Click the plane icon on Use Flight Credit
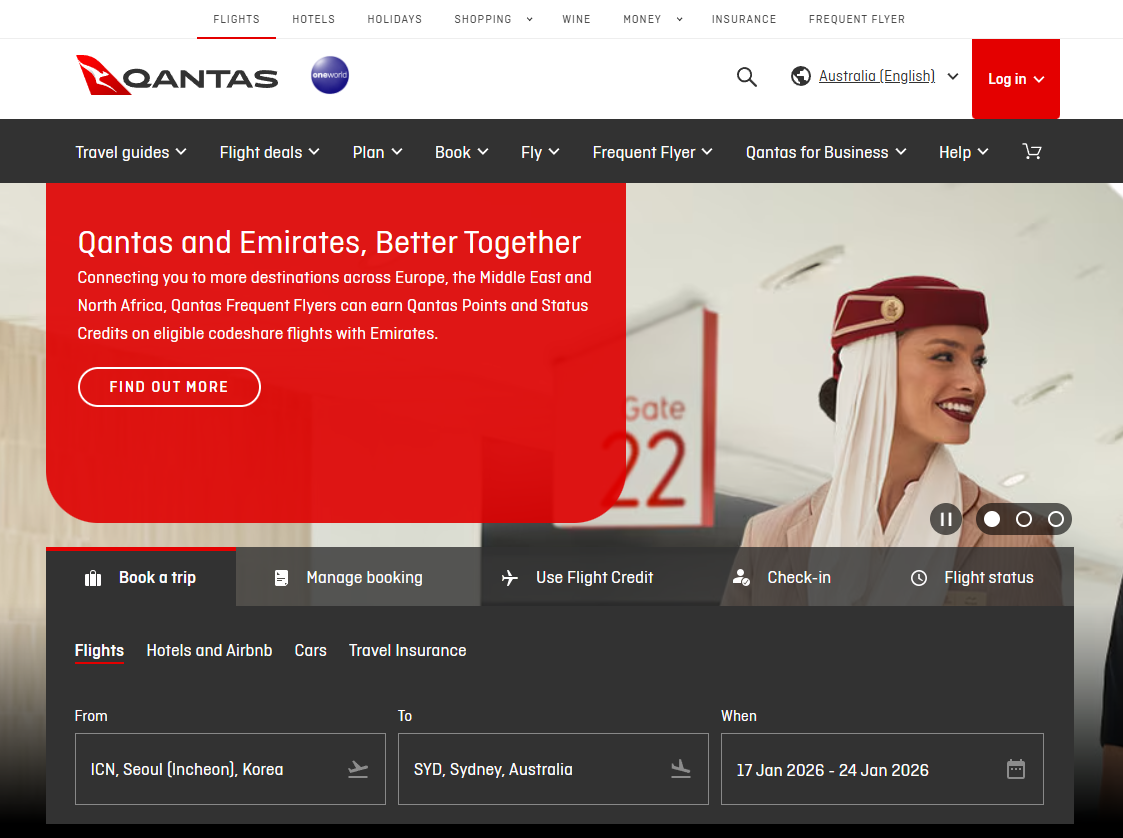This screenshot has width=1123, height=838. pos(509,578)
